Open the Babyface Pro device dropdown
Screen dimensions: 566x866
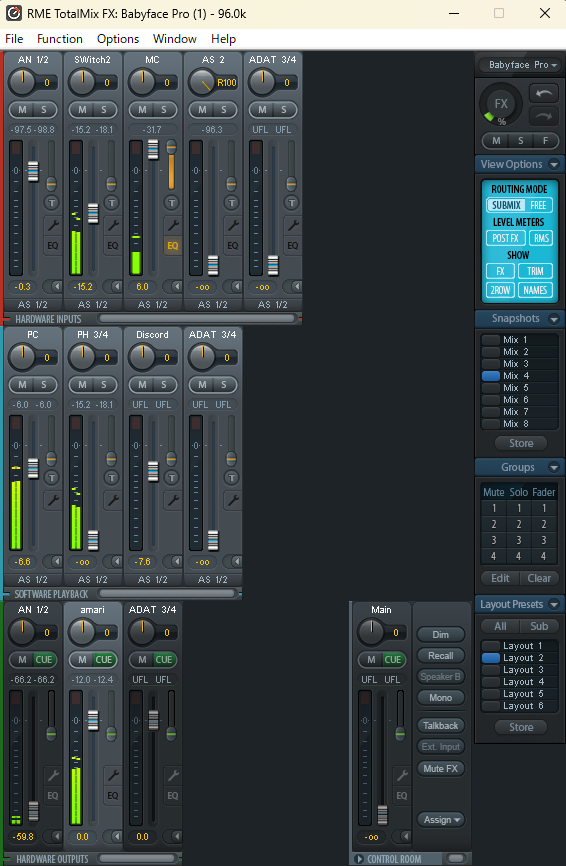coord(519,65)
